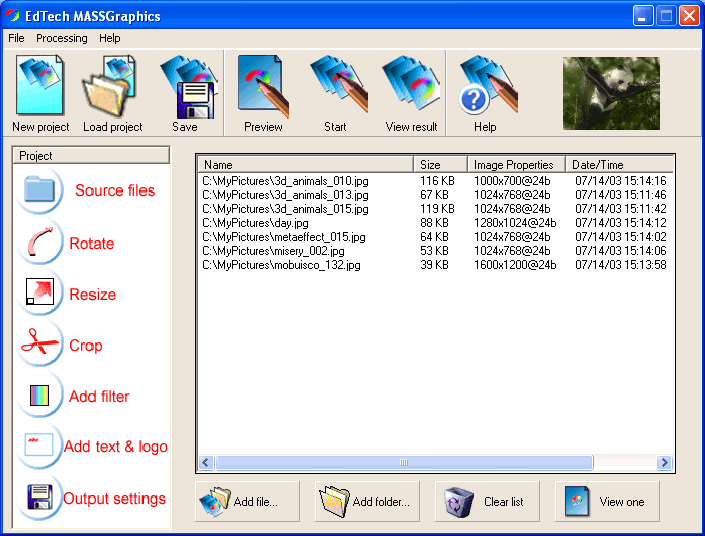
Task: Sort the list by Name column header
Action: point(305,165)
